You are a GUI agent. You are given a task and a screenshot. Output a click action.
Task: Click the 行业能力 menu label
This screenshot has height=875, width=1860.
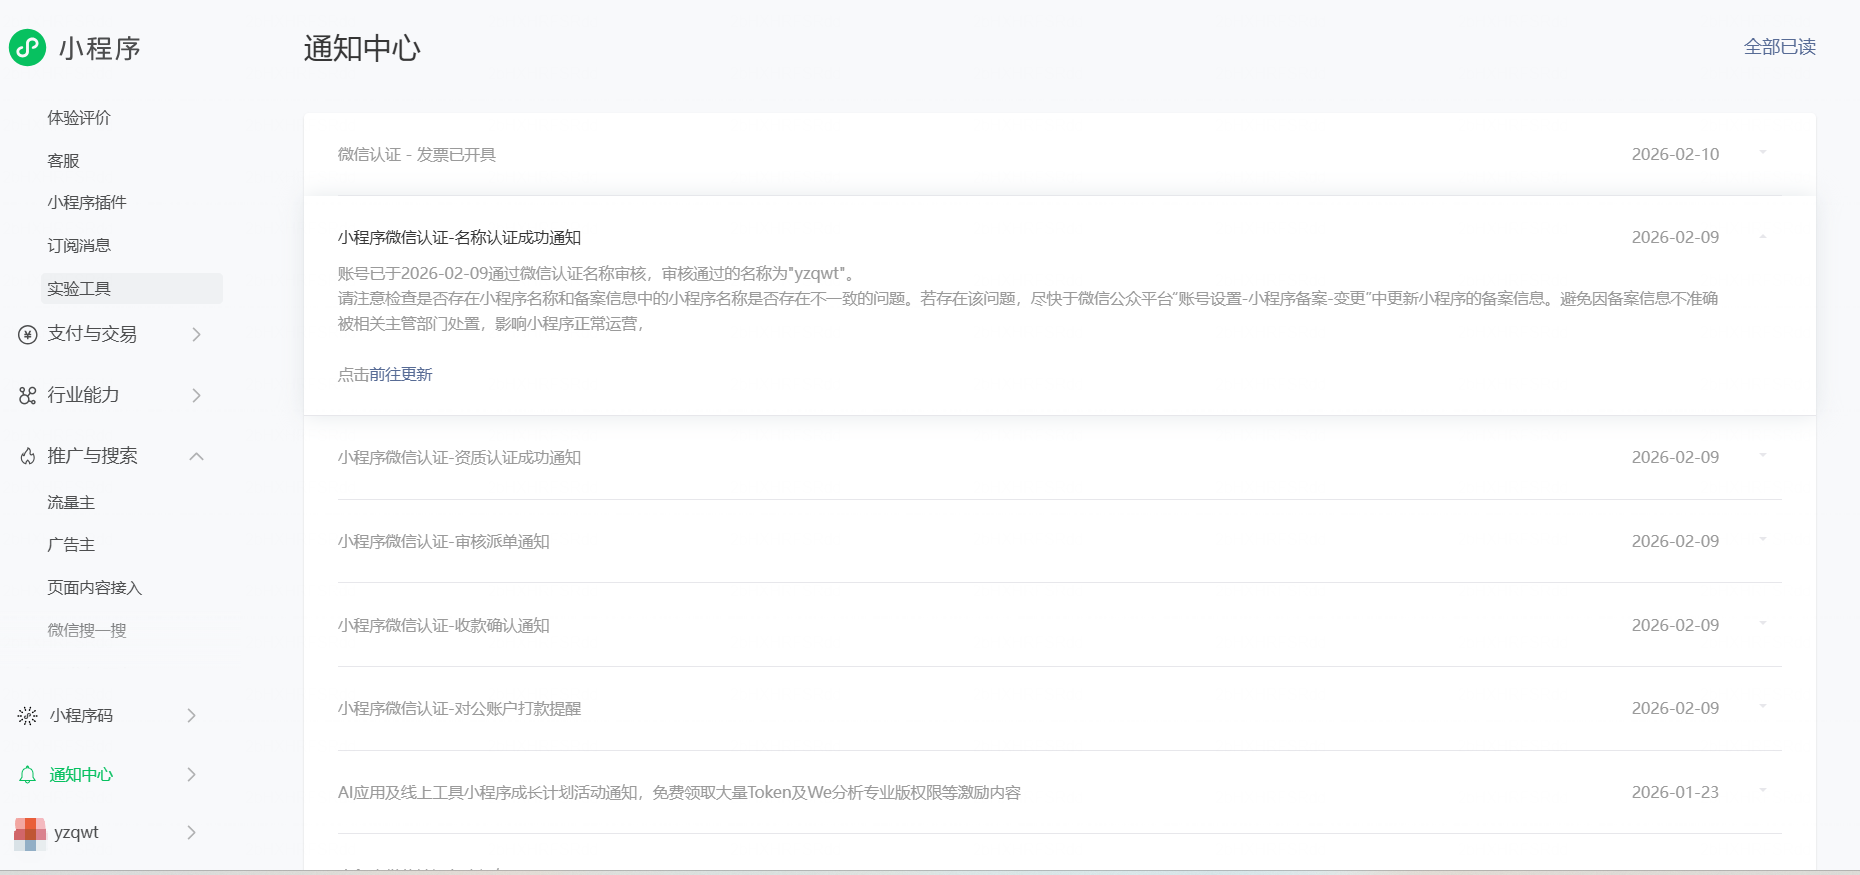pyautogui.click(x=83, y=395)
